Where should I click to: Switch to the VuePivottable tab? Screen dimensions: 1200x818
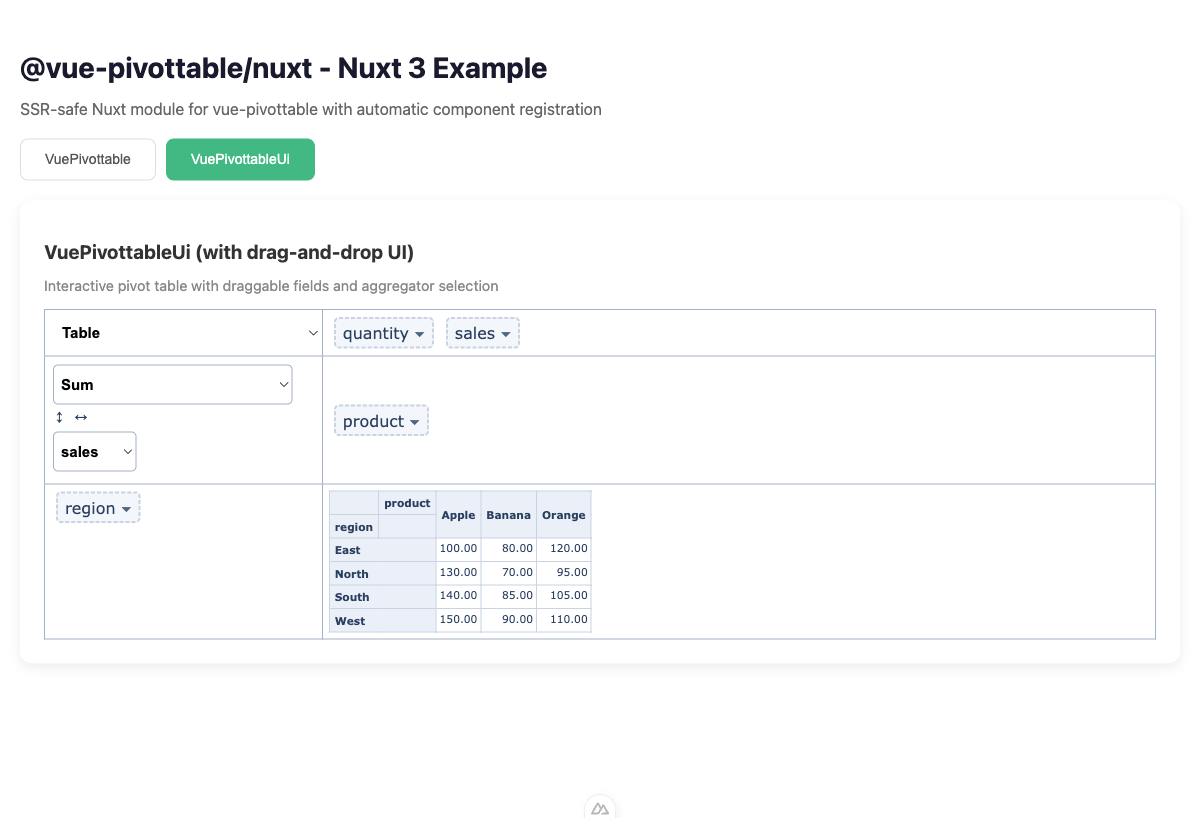point(87,159)
